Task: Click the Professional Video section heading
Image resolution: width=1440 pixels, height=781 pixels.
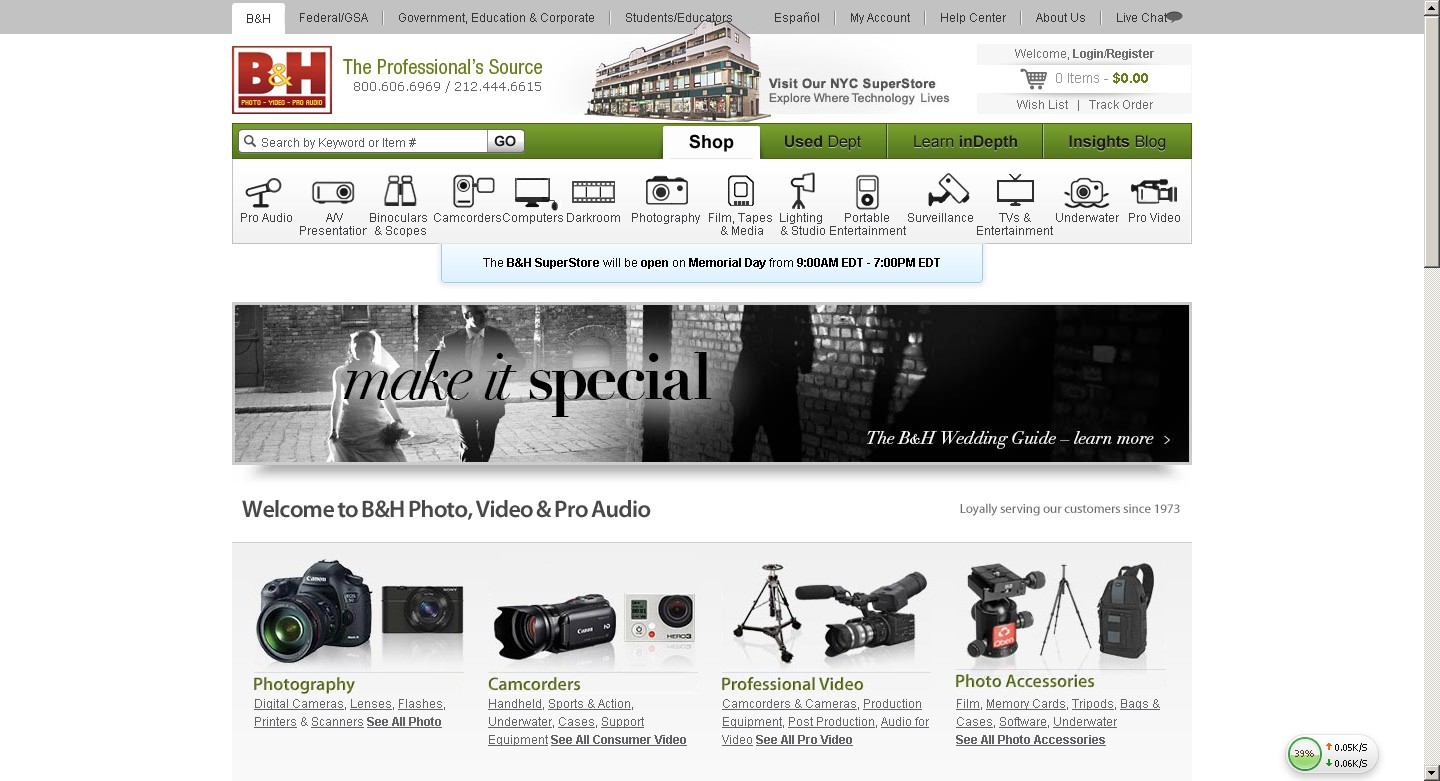Action: [x=792, y=684]
